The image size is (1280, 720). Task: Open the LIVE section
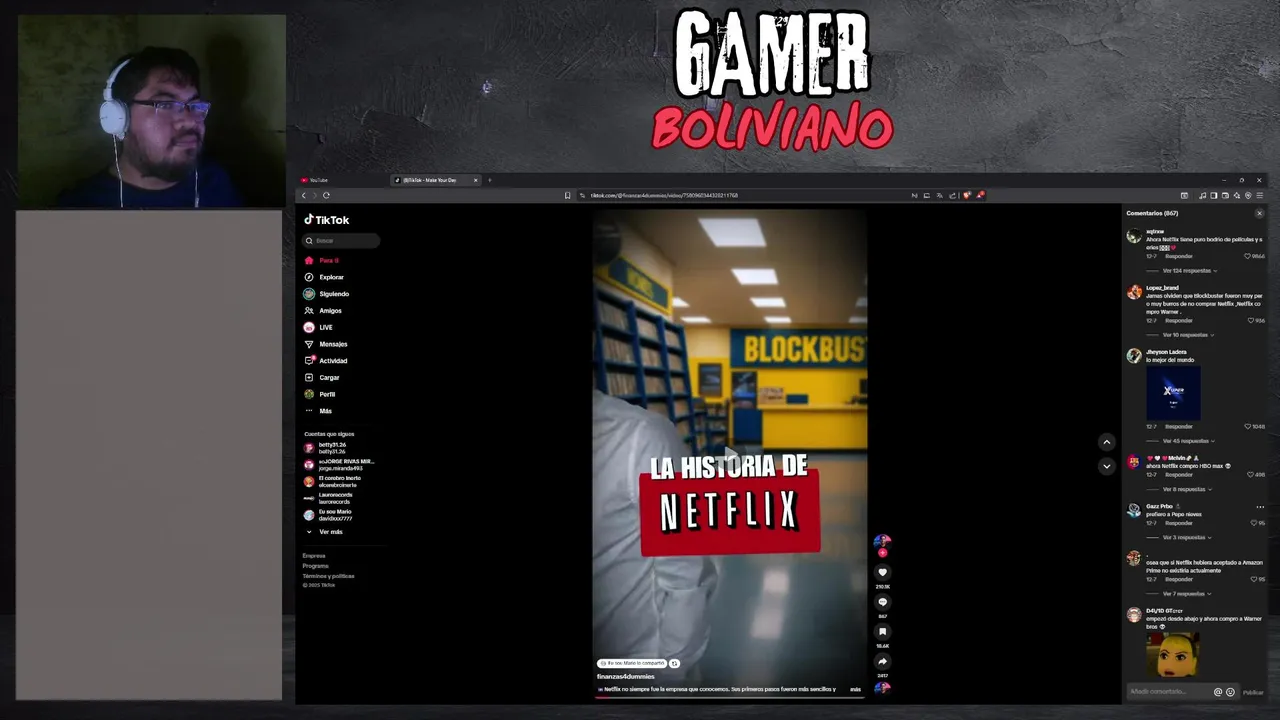tap(319, 327)
